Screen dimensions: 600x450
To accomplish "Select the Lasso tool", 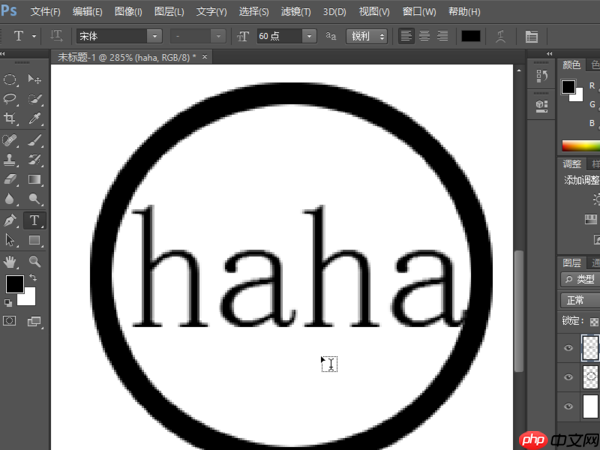I will [10, 99].
